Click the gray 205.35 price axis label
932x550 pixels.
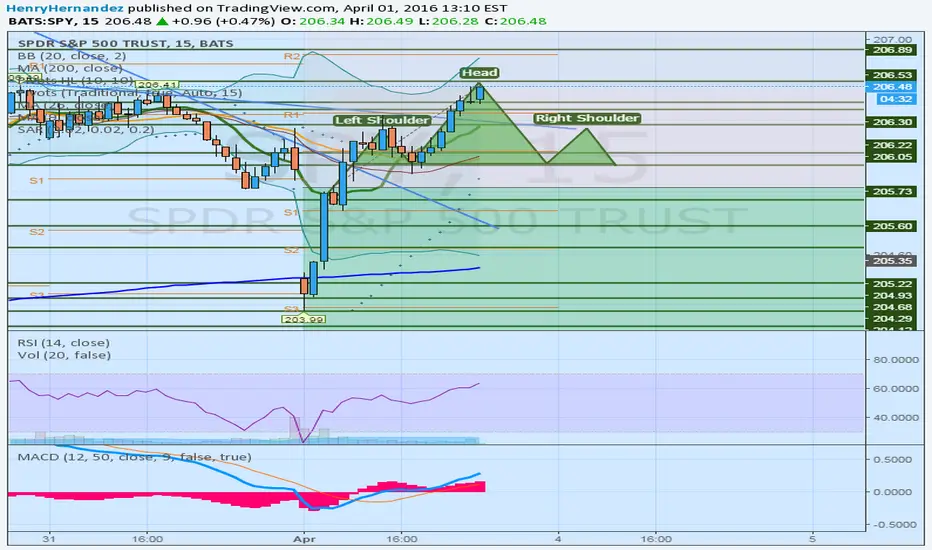892,261
